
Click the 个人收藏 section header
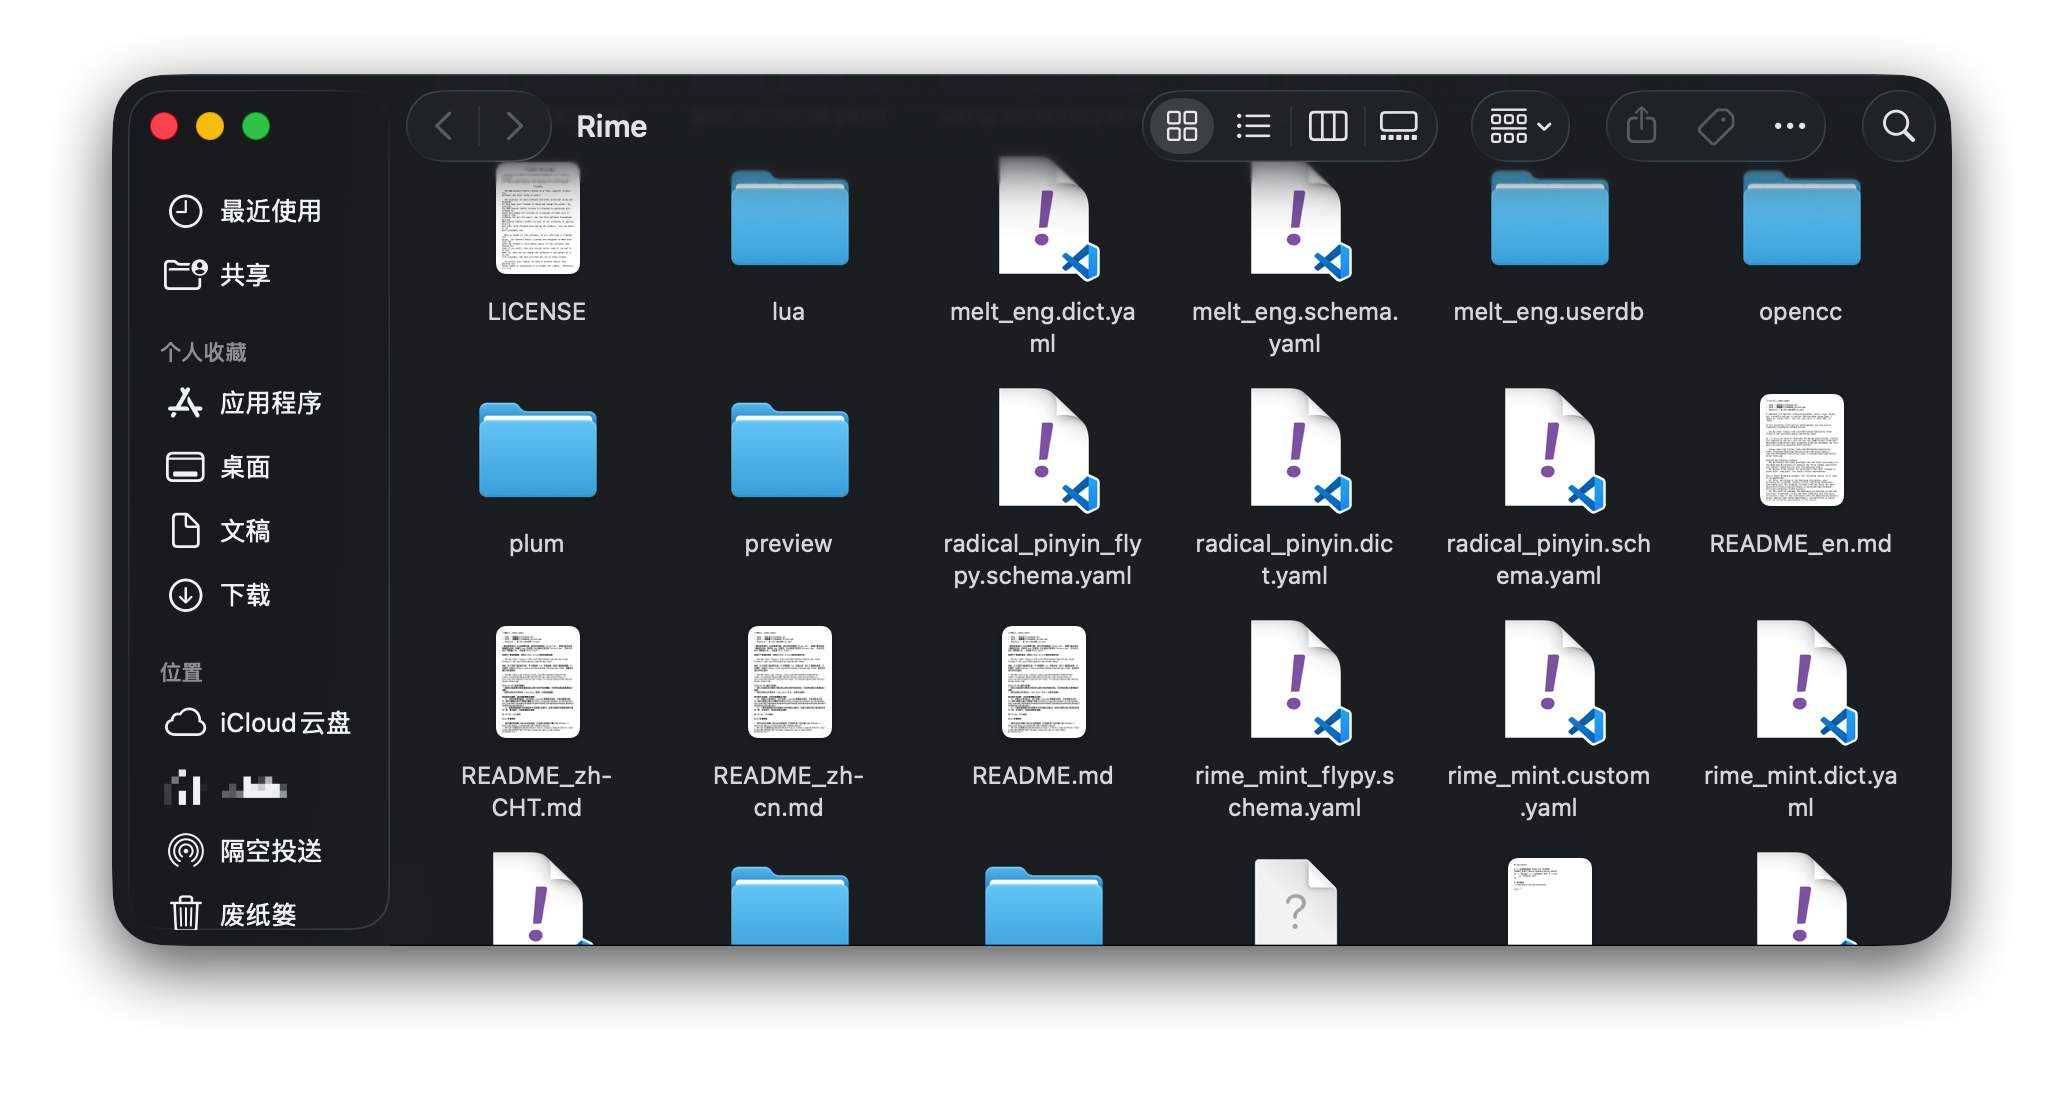tap(203, 352)
